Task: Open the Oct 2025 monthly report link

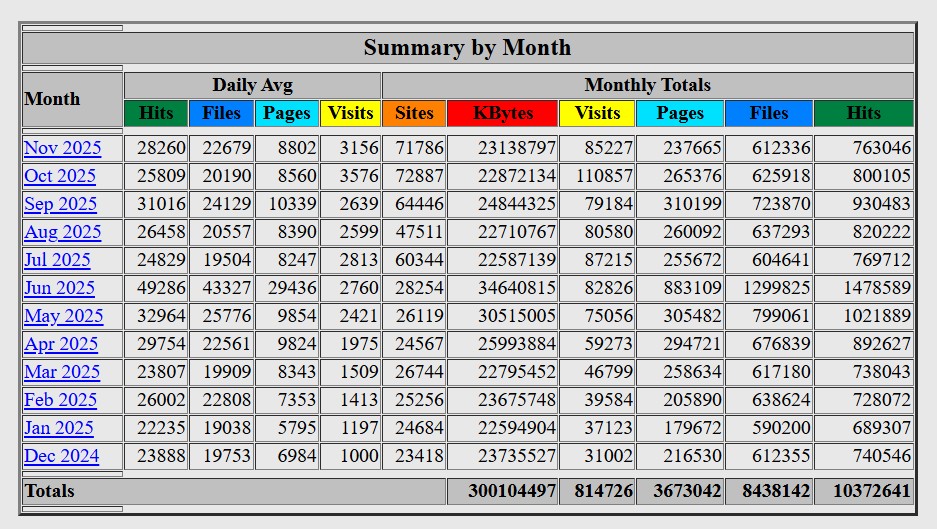Action: 60,176
